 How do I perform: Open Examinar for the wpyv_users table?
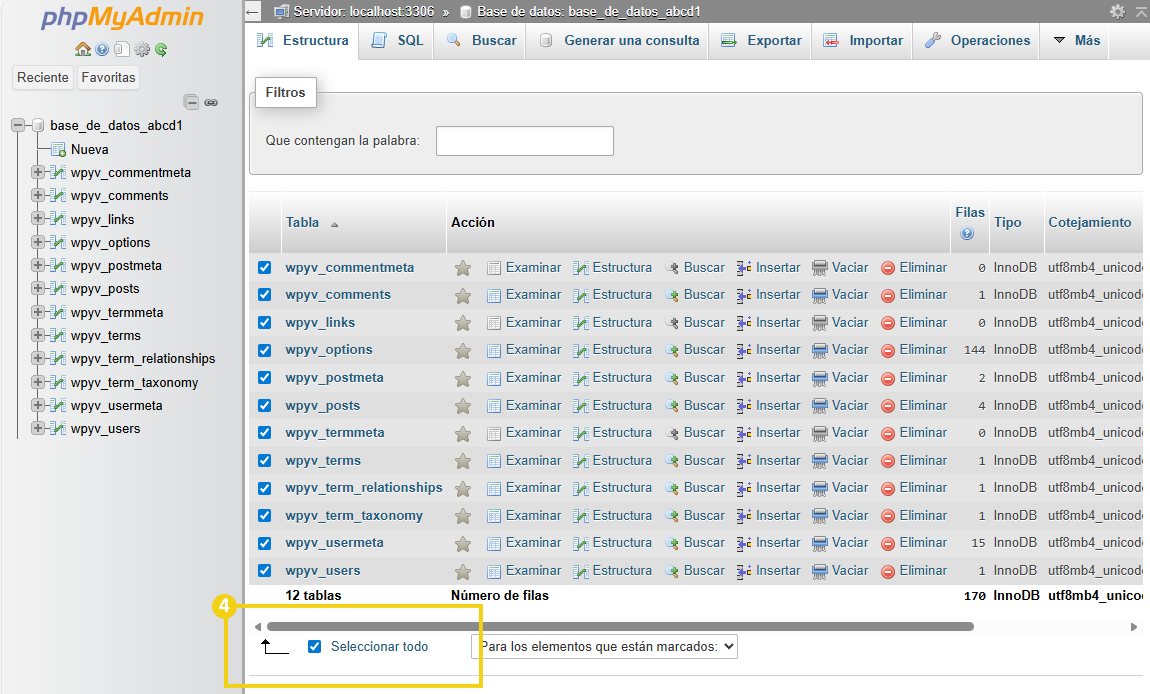(x=532, y=569)
